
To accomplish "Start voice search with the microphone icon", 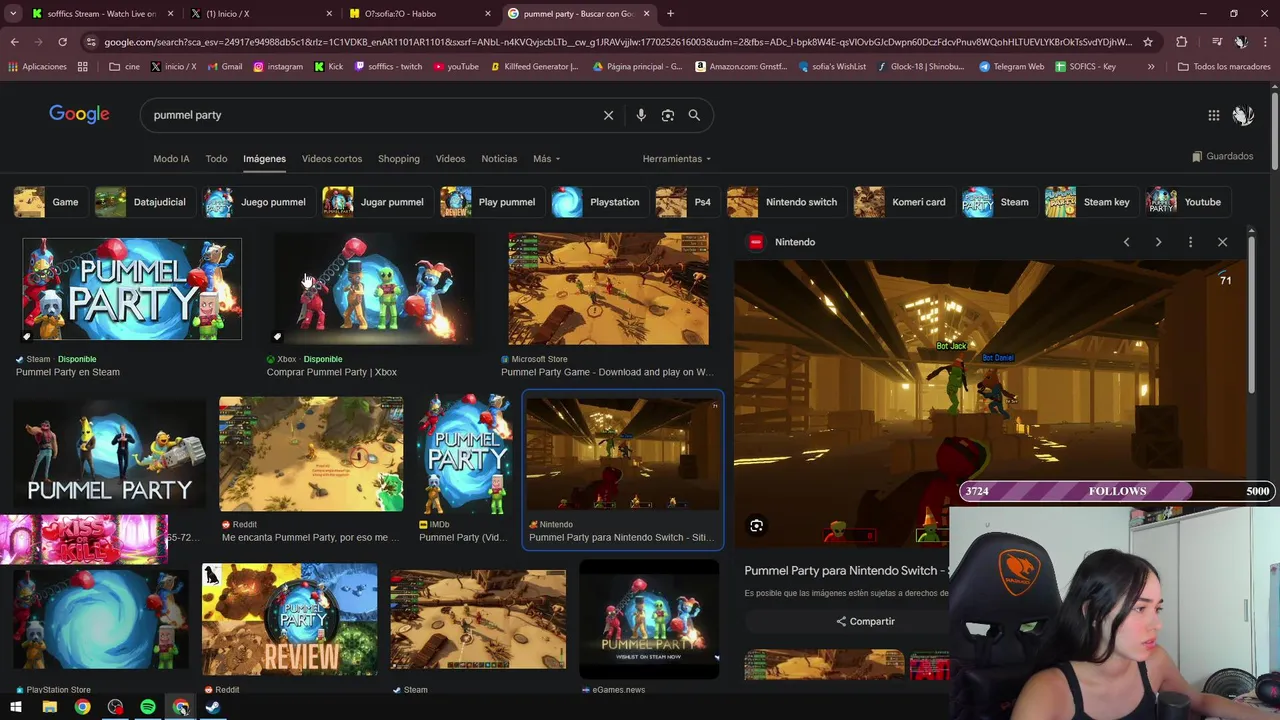I will (x=641, y=115).
